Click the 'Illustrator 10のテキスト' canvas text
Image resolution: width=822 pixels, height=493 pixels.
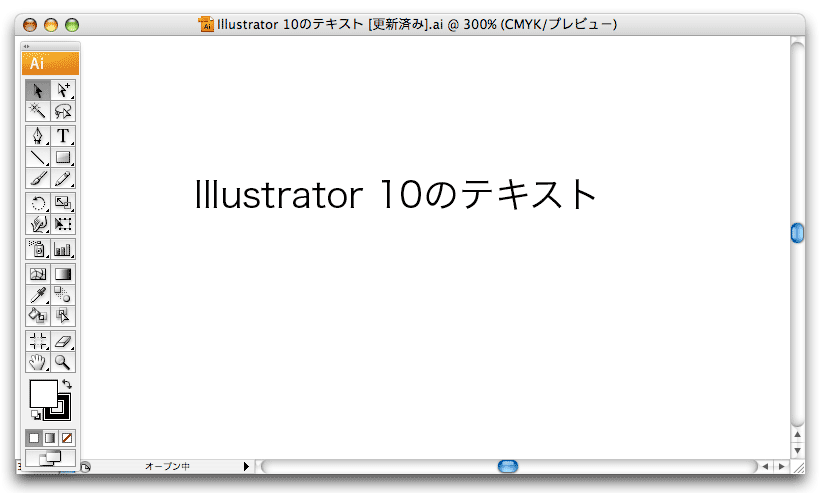[396, 195]
